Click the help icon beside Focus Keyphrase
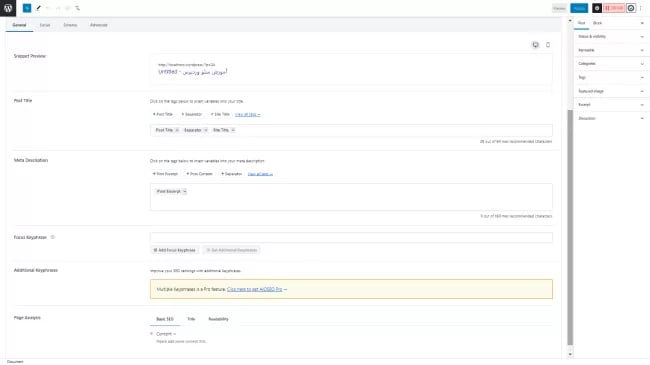This screenshot has width=650, height=365. (x=52, y=237)
